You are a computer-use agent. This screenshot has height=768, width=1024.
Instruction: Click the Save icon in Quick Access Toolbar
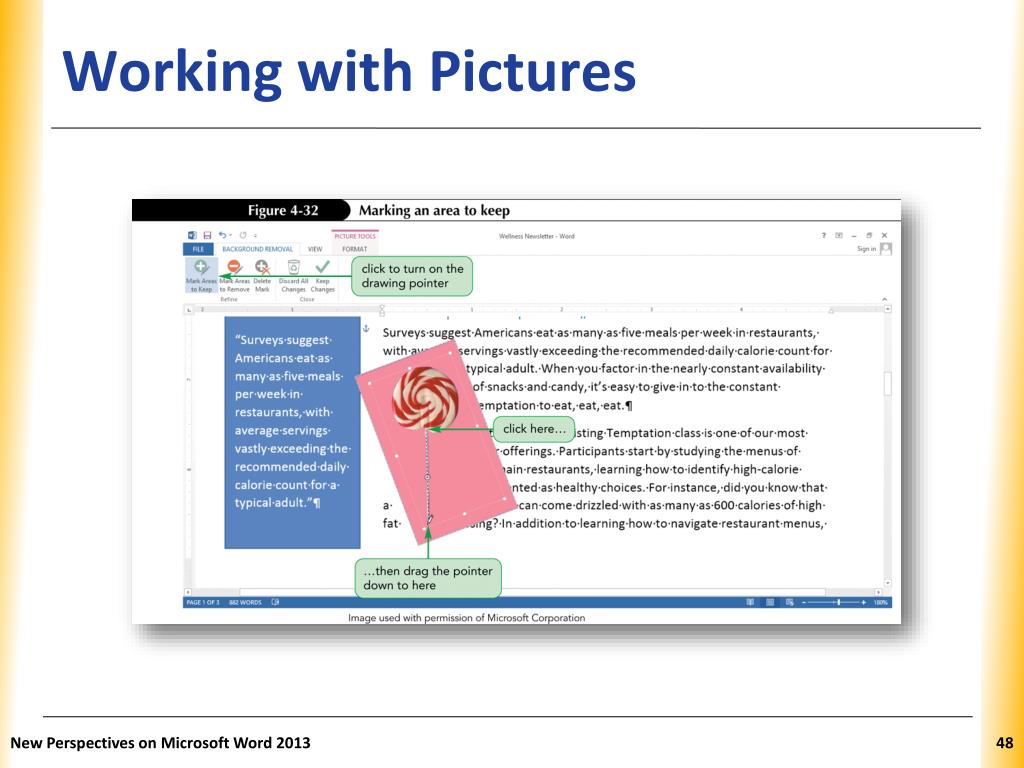(207, 235)
